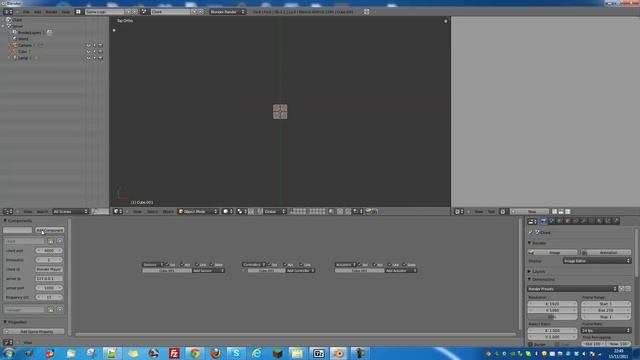Toggle Camera visibility eye in outliner
The image size is (640, 360).
click(88, 45)
